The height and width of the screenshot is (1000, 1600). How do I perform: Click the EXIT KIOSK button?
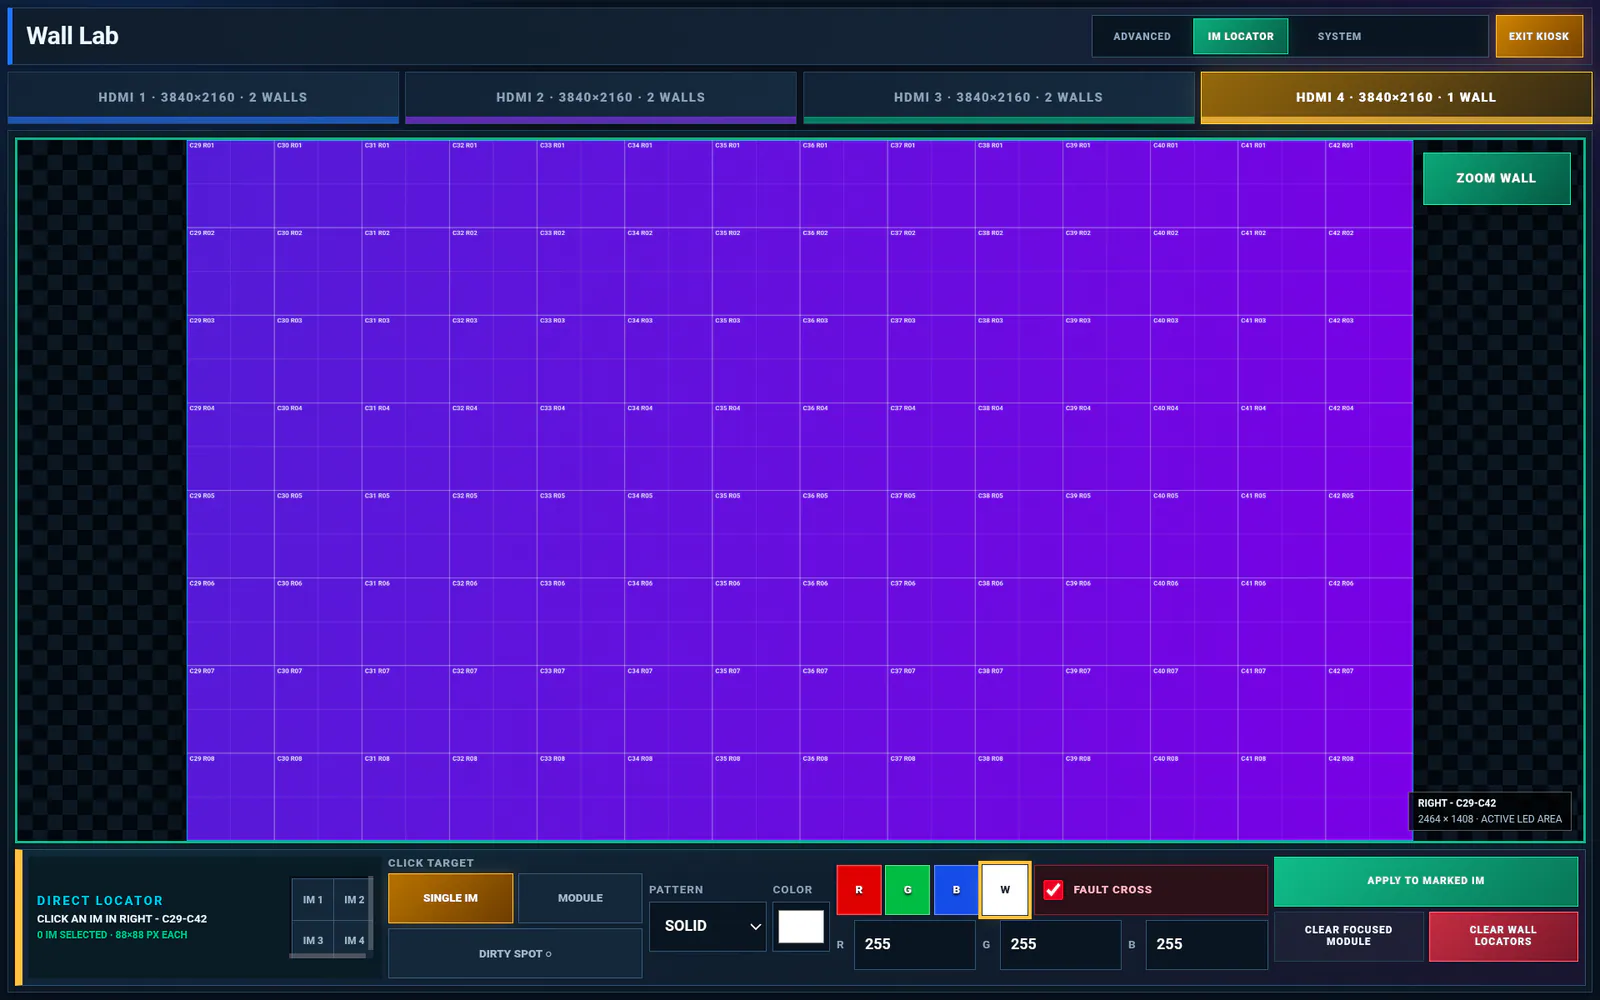pyautogui.click(x=1539, y=36)
